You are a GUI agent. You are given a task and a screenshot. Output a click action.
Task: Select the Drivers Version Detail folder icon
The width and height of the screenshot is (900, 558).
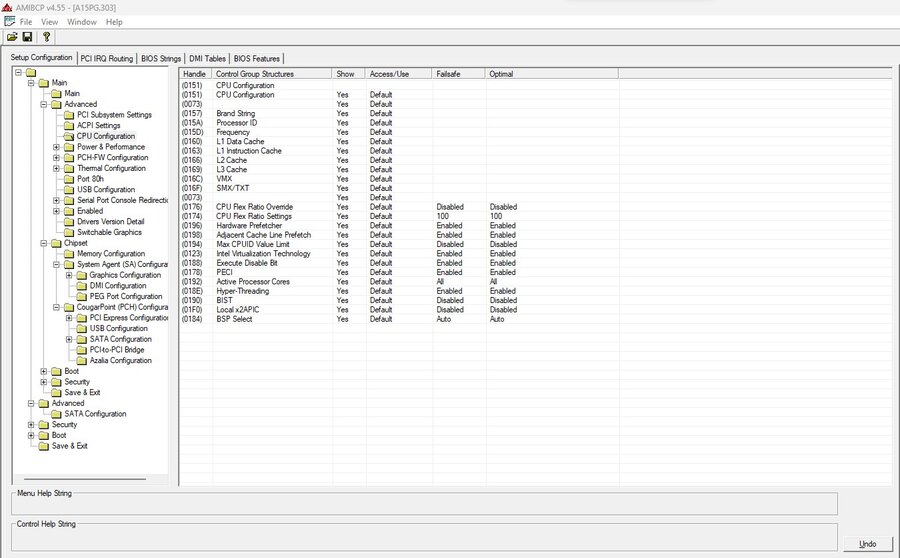(x=69, y=222)
